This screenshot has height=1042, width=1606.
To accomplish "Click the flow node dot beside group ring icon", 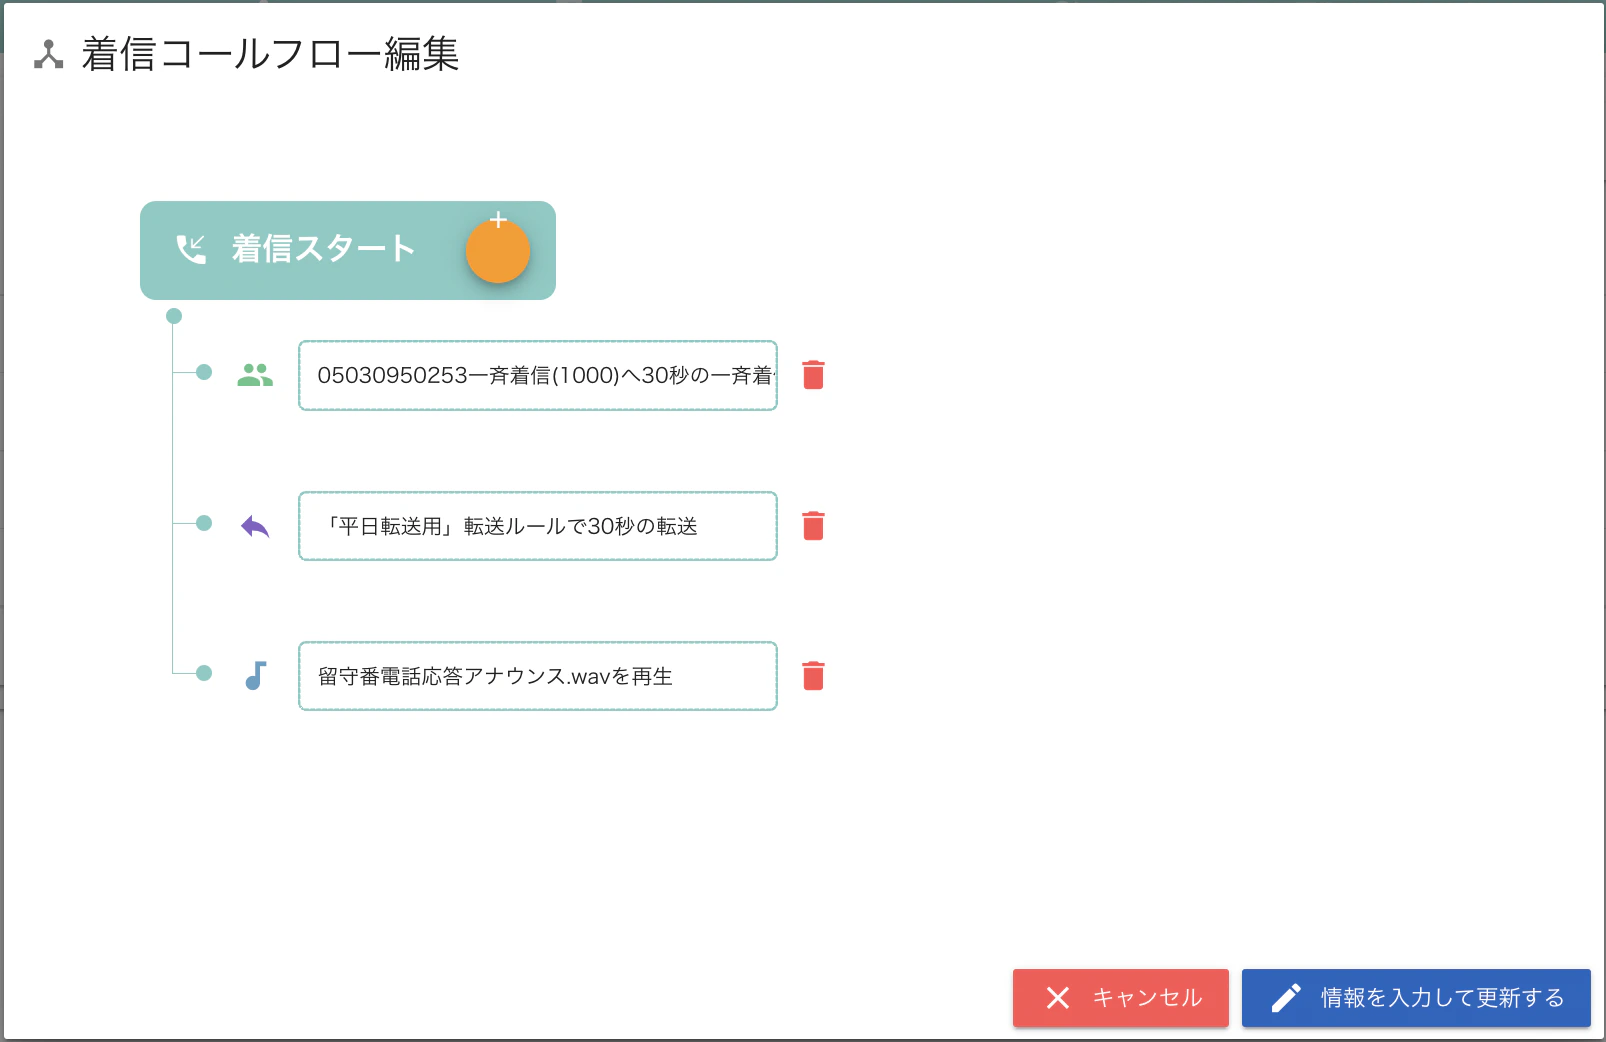I will pyautogui.click(x=204, y=372).
